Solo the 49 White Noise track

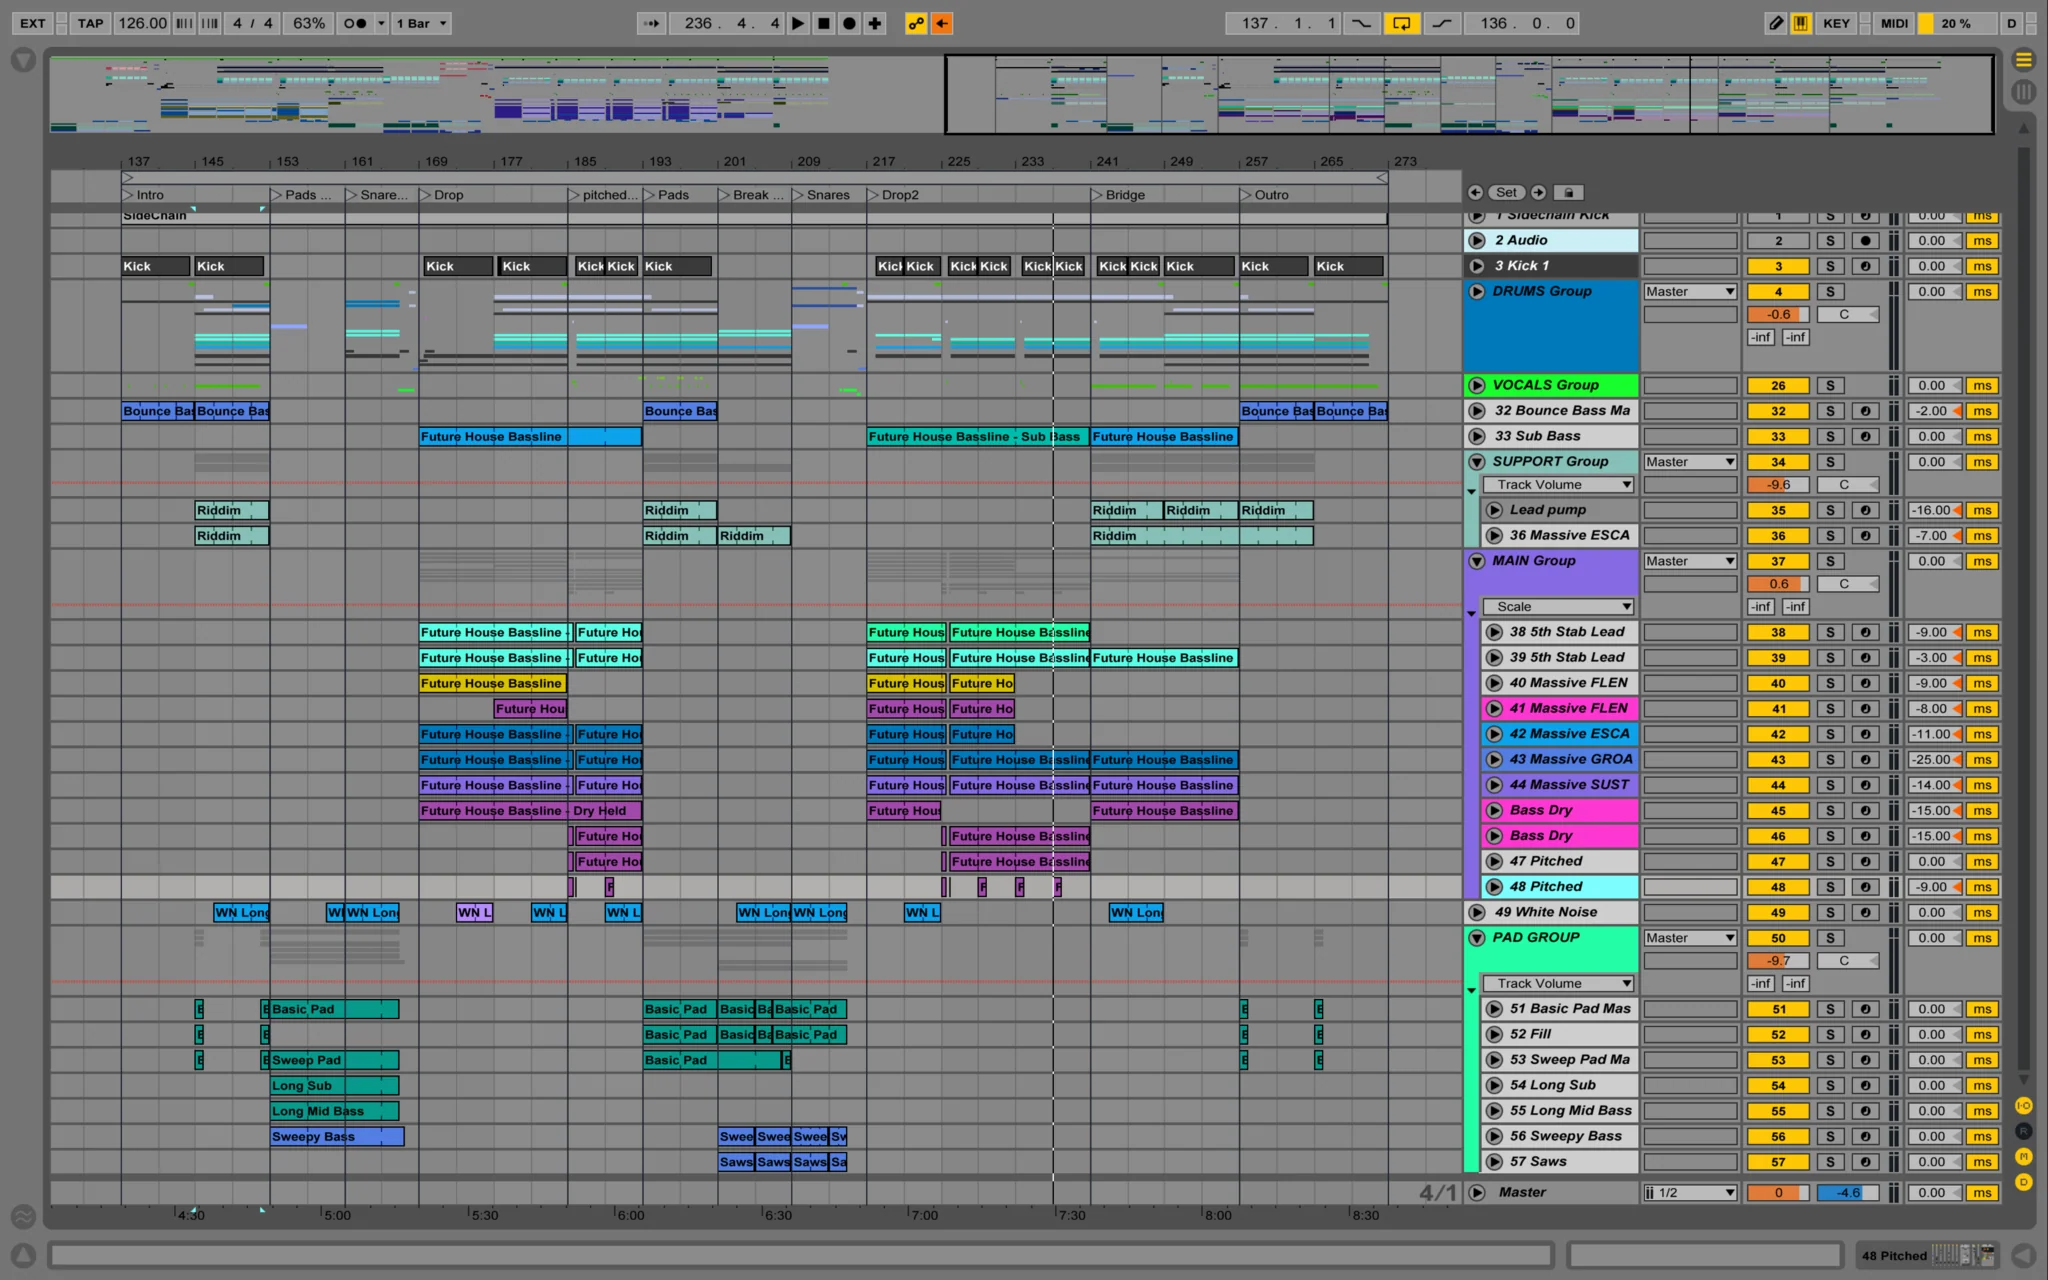tap(1830, 912)
